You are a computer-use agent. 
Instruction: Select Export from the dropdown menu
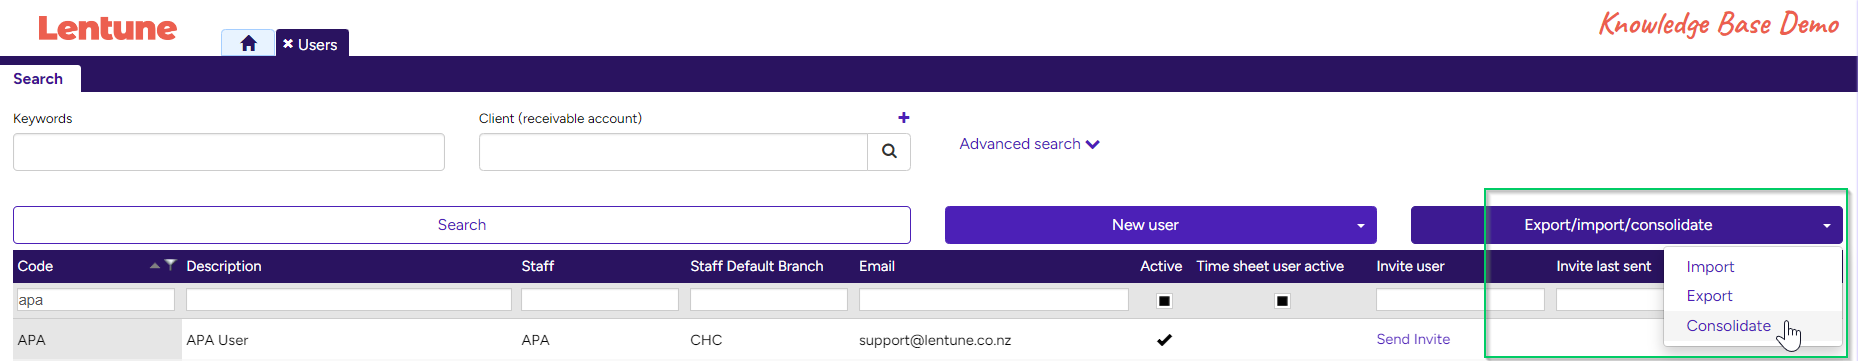pos(1709,296)
